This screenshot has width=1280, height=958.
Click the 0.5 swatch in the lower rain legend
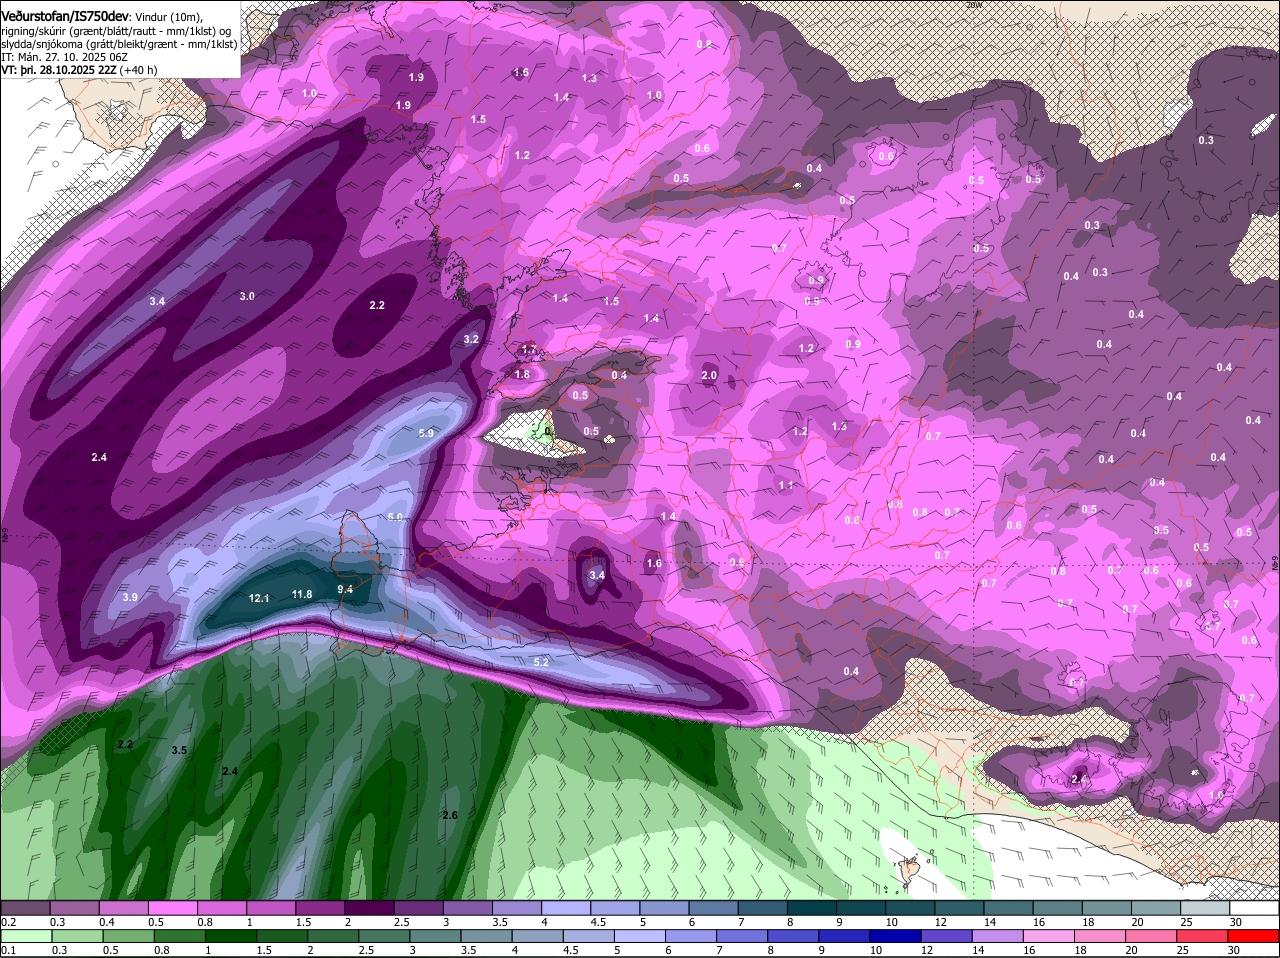click(129, 936)
